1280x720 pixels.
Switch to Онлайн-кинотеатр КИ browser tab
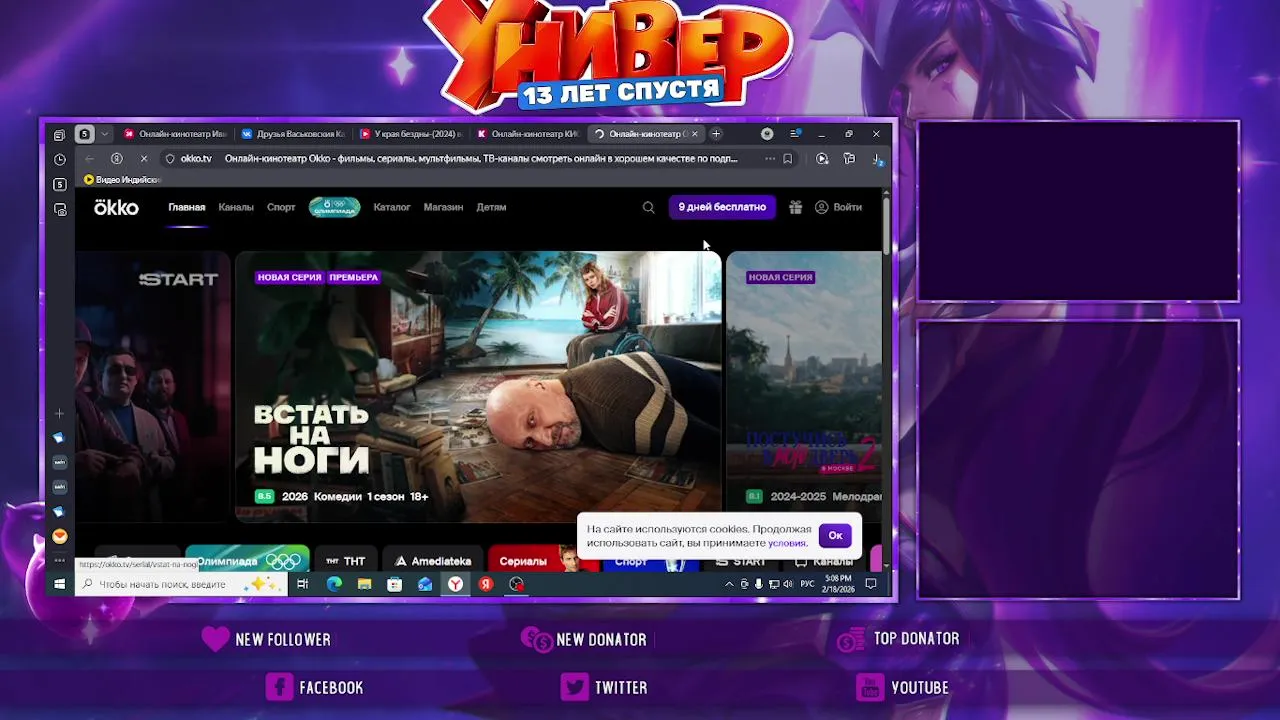[x=527, y=134]
